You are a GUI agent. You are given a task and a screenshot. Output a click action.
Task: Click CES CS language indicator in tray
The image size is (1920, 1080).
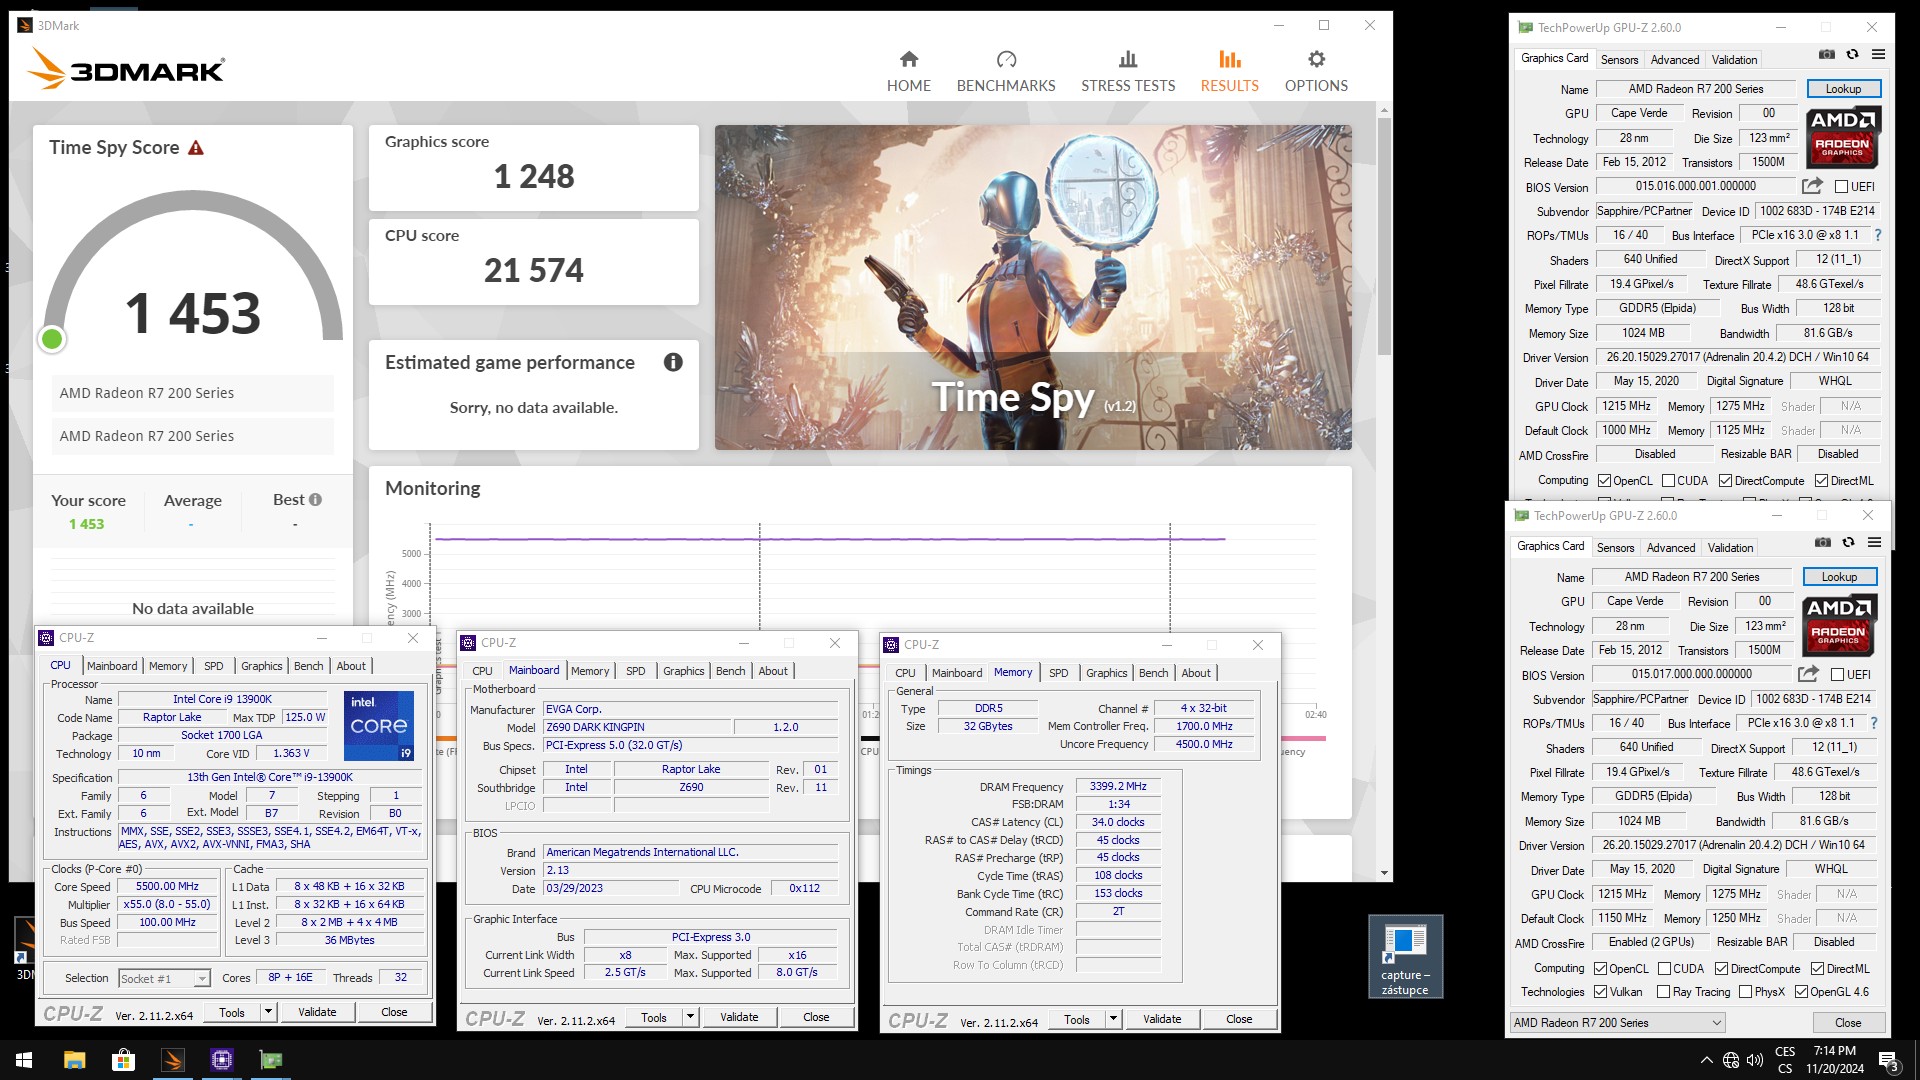point(1785,1060)
